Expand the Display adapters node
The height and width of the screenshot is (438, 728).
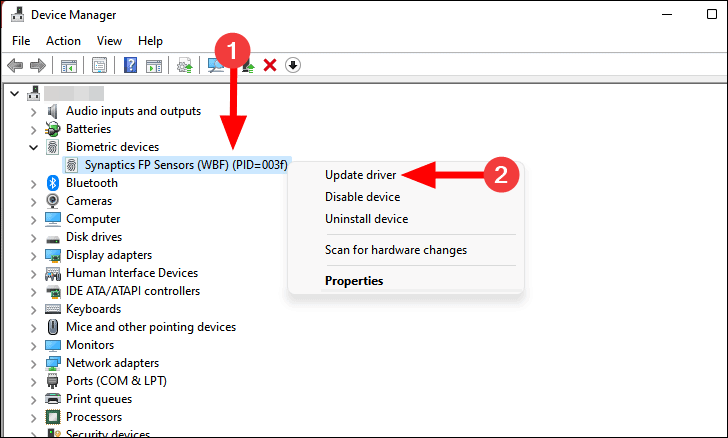tap(33, 255)
